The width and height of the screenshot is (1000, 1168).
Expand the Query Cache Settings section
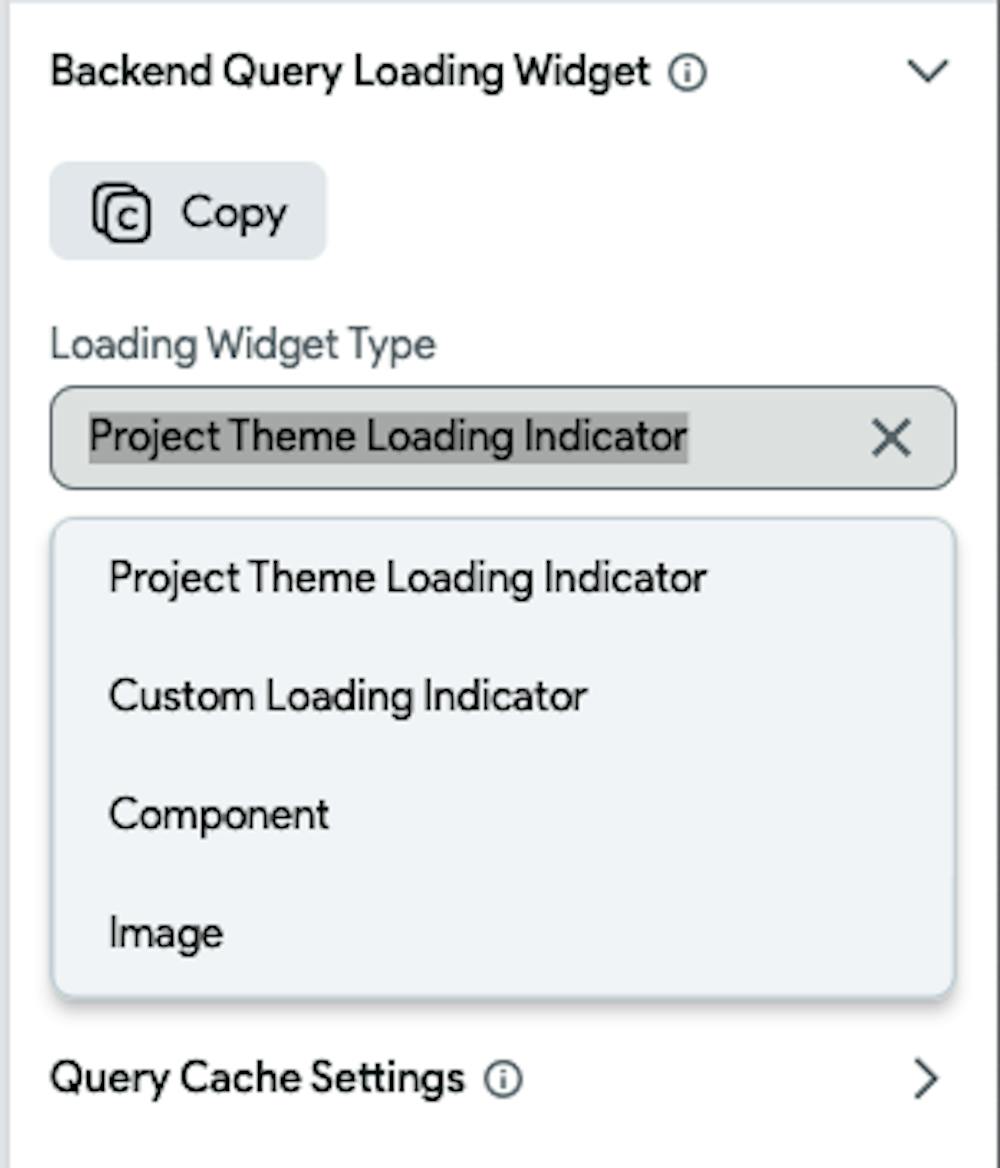tap(927, 1078)
